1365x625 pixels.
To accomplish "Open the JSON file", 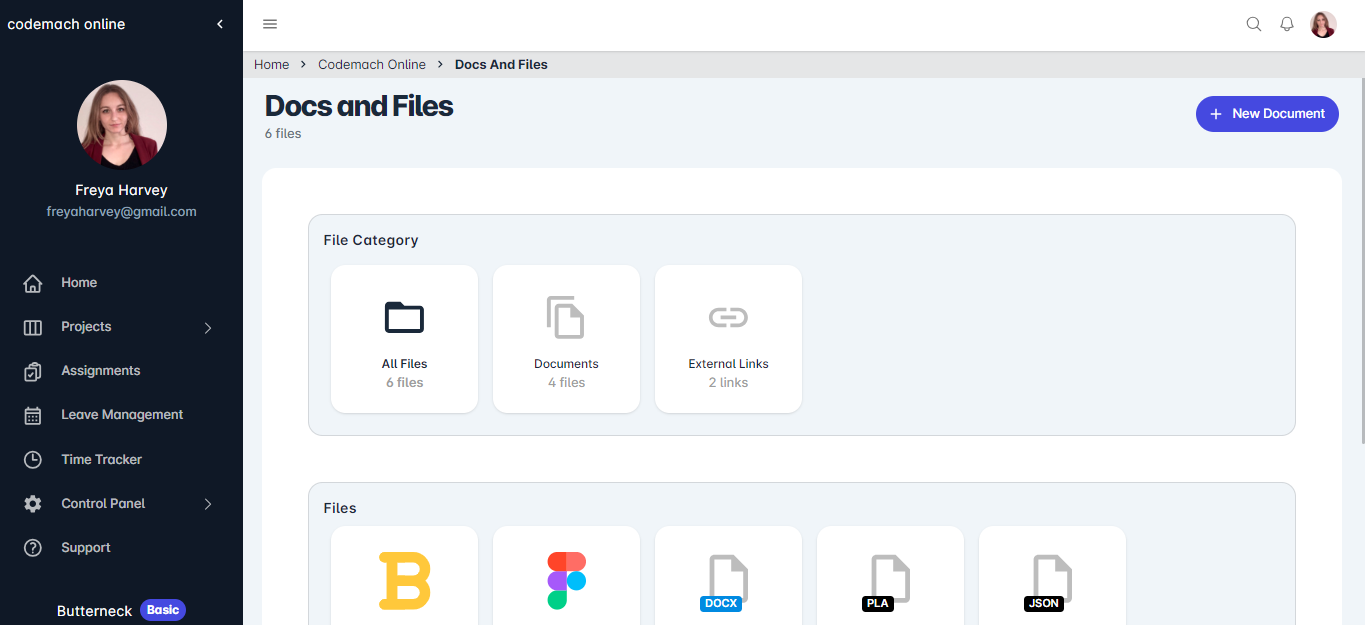I will coord(1052,580).
